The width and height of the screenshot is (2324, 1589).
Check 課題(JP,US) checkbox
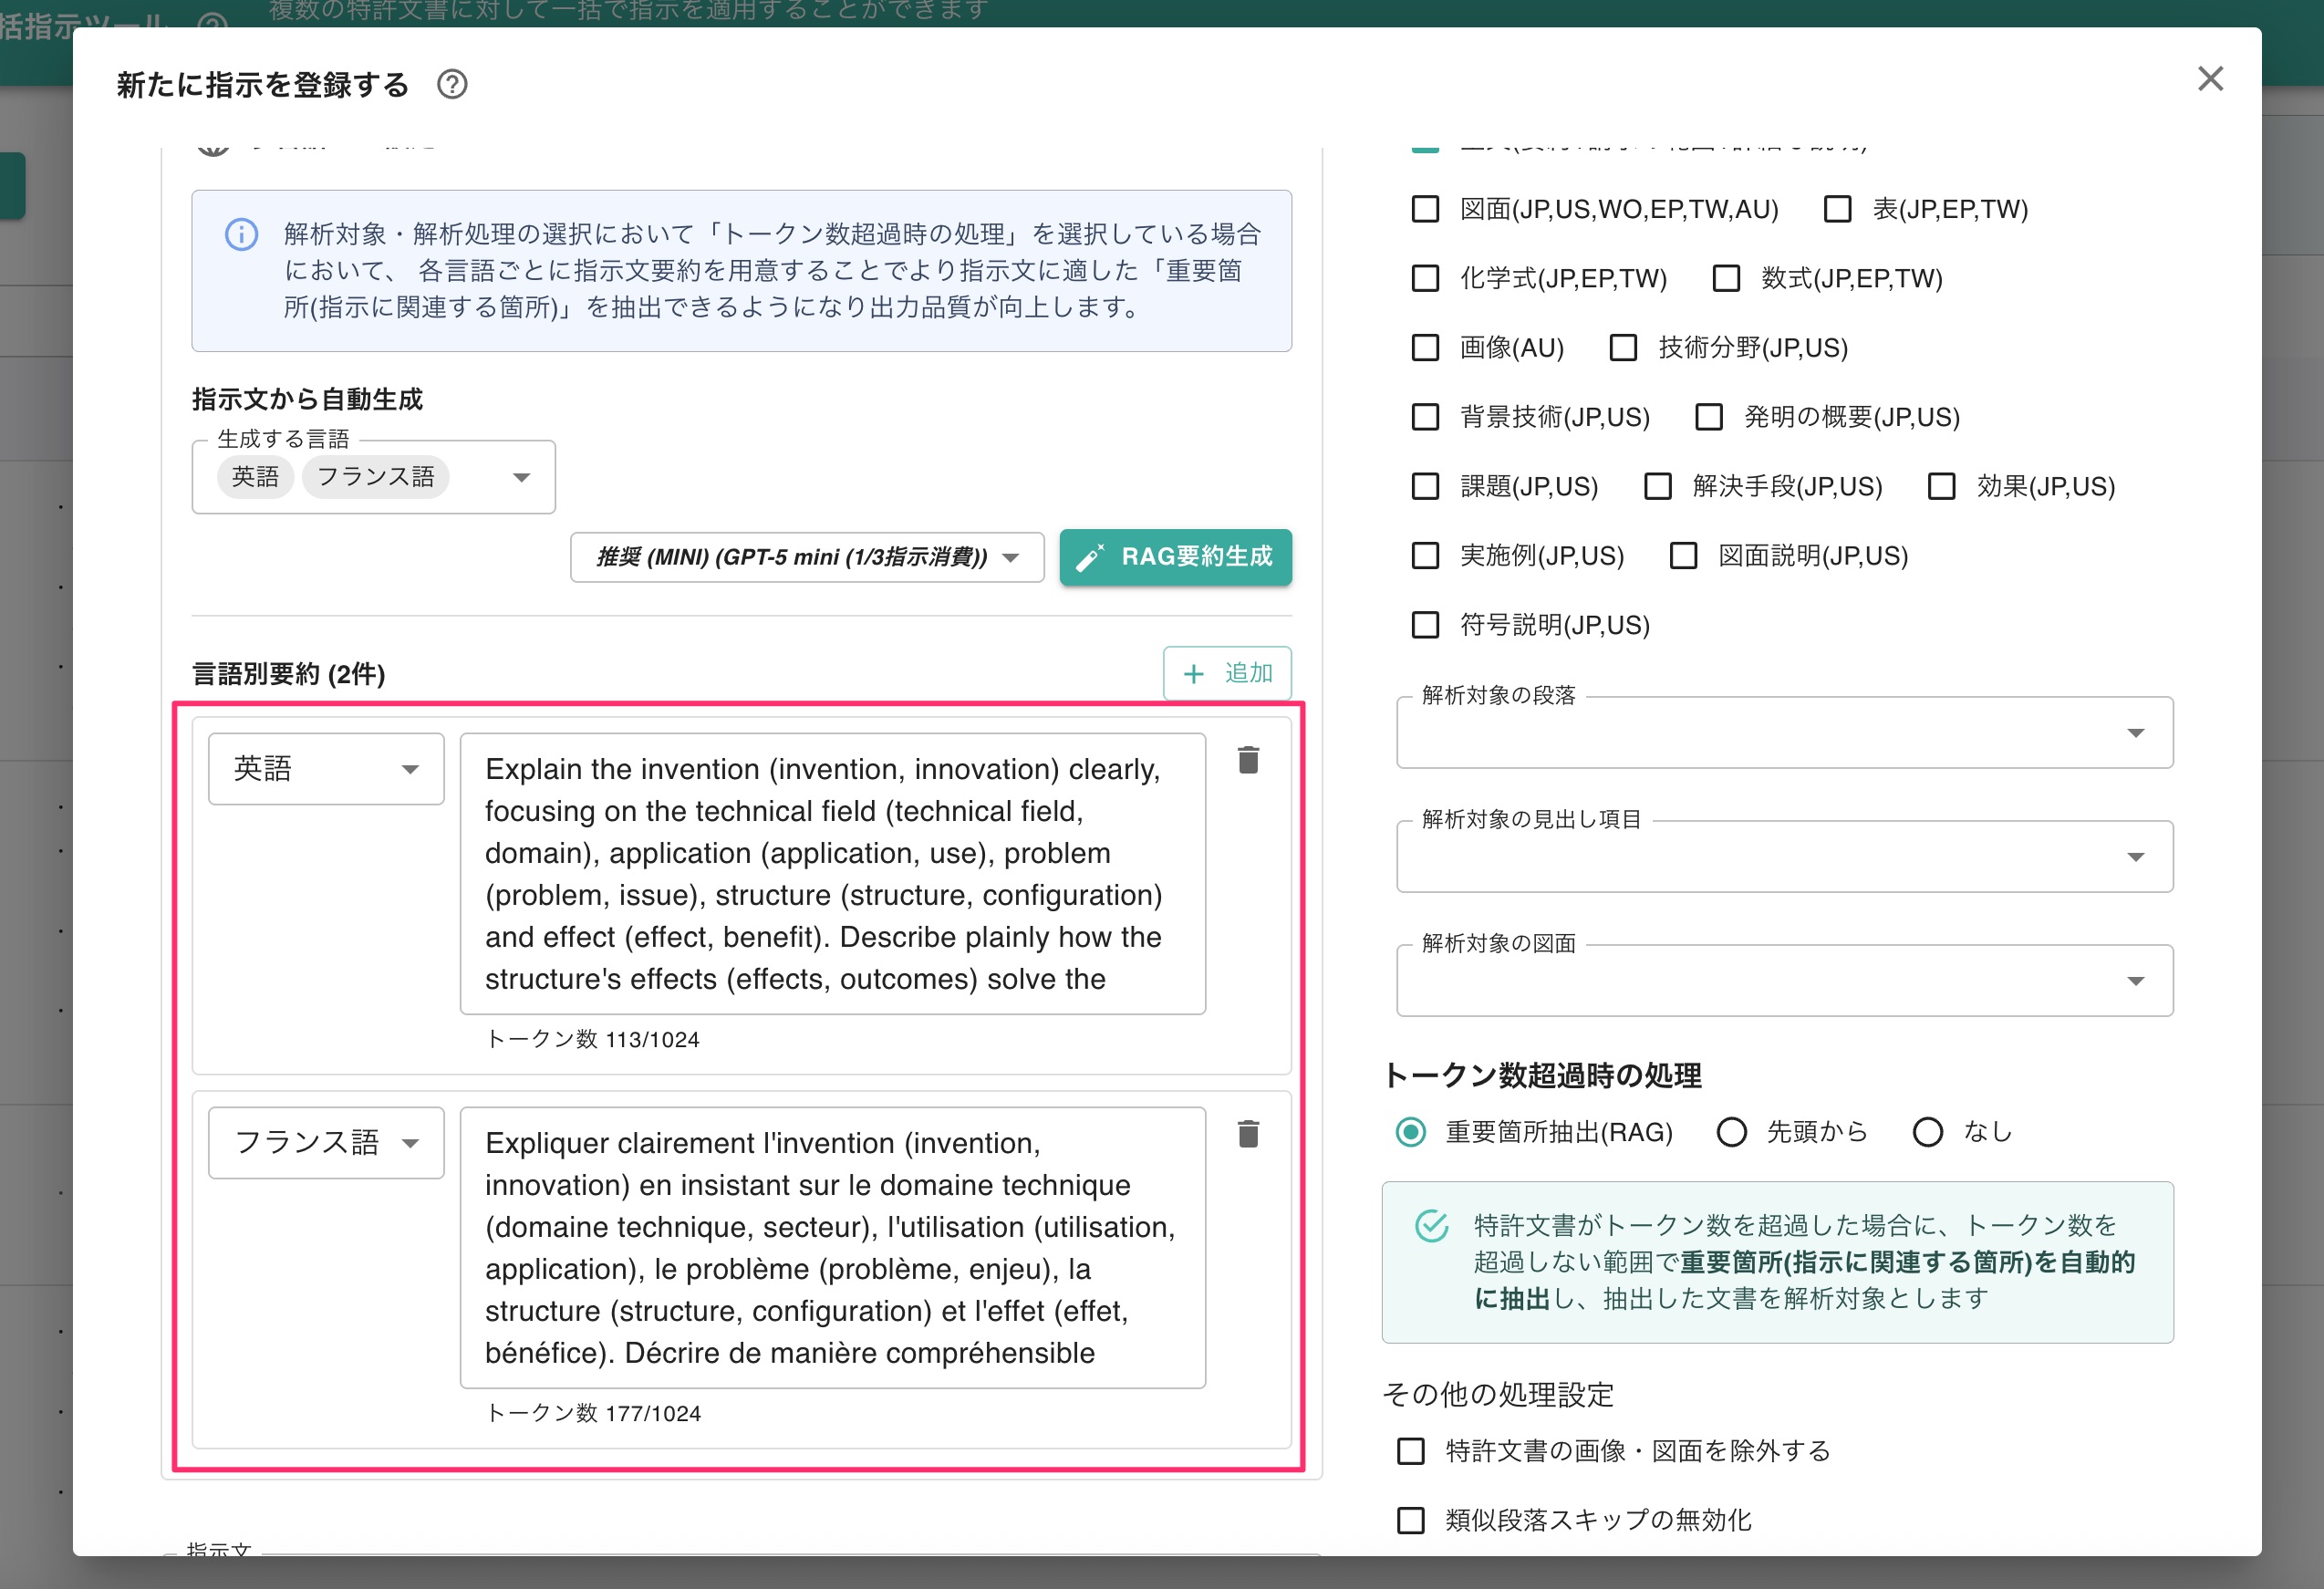click(1425, 486)
